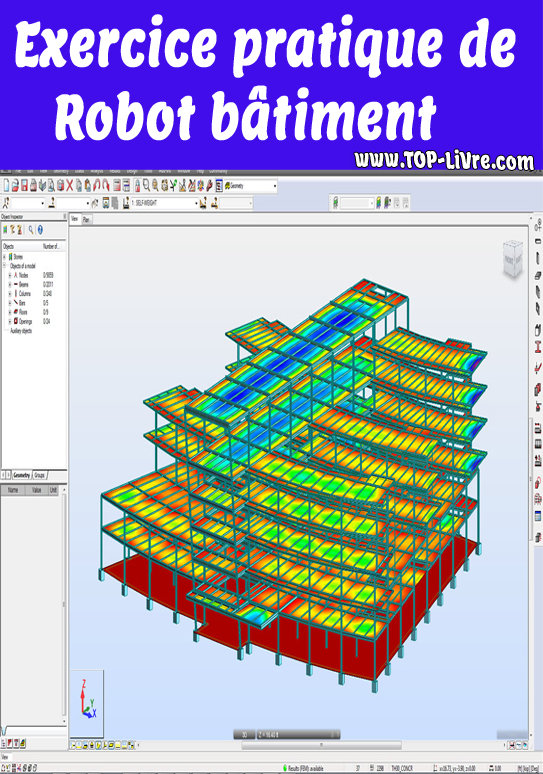This screenshot has height=774, width=543.
Task: Click the load case selection icon
Action: coord(126,203)
